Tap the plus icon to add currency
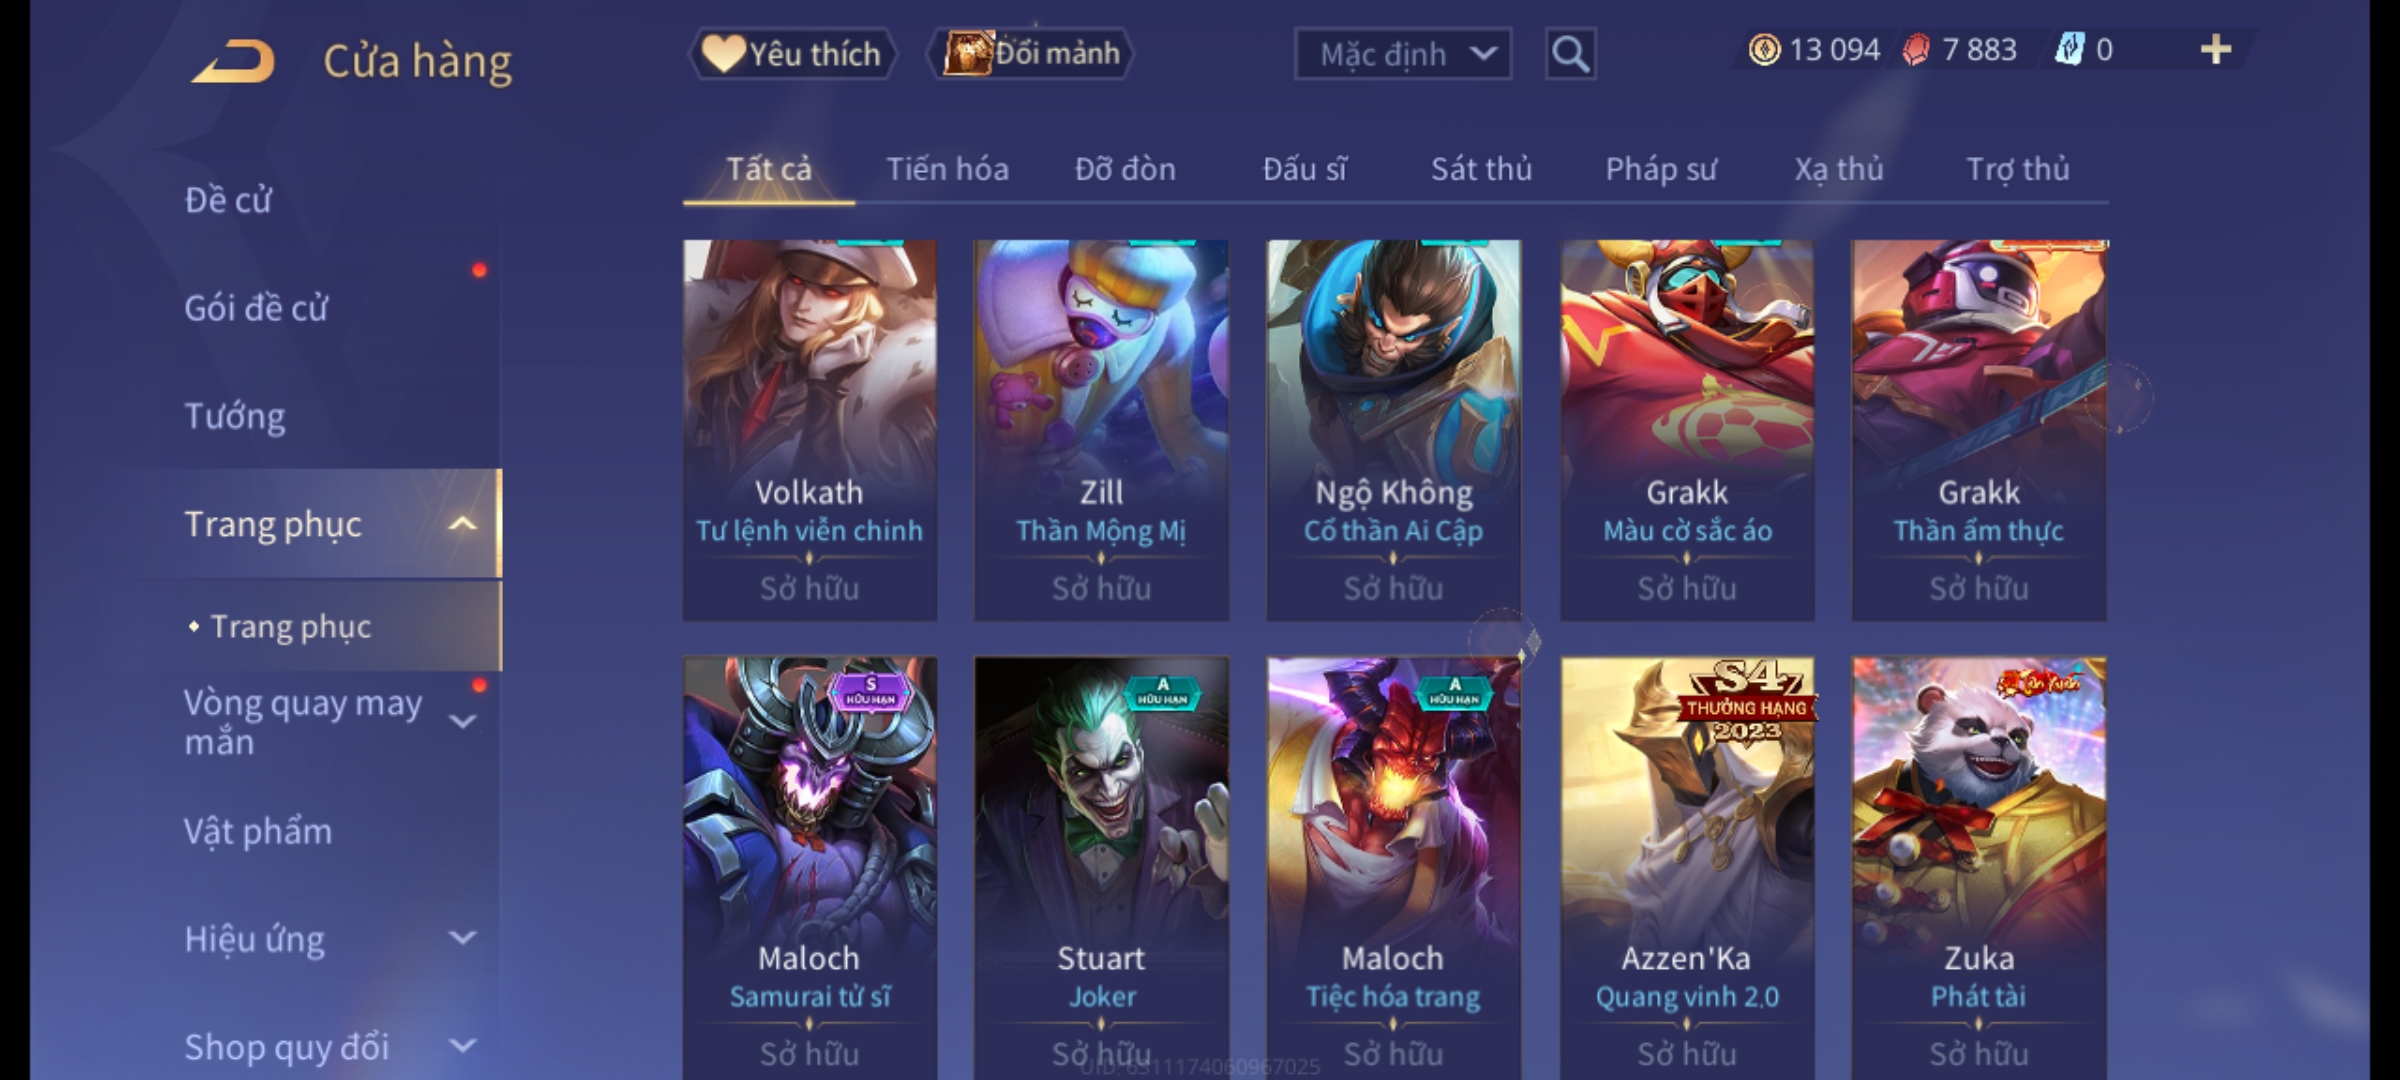Screen dimensions: 2400x1080 click(2216, 50)
